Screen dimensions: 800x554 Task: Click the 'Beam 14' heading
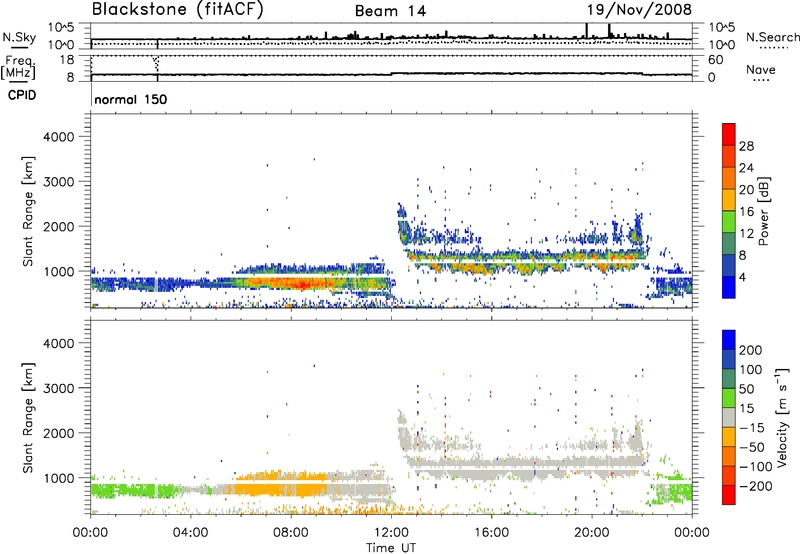[390, 11]
